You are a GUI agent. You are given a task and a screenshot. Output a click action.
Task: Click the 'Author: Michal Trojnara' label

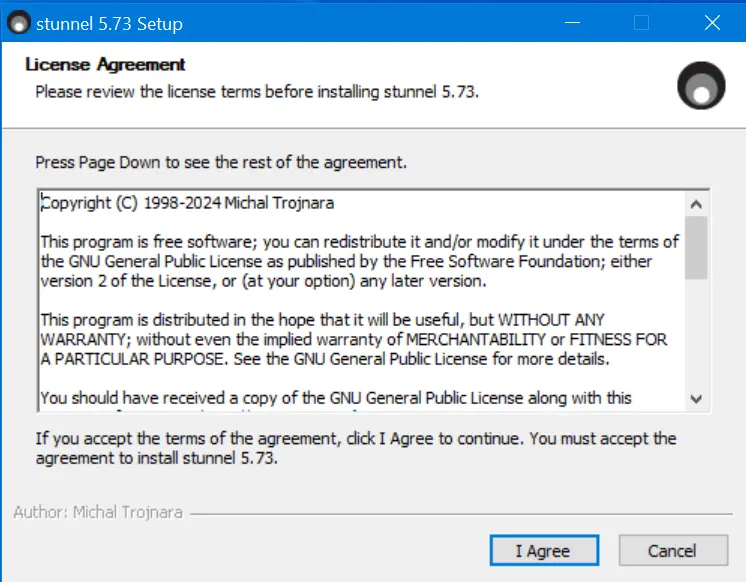(98, 512)
